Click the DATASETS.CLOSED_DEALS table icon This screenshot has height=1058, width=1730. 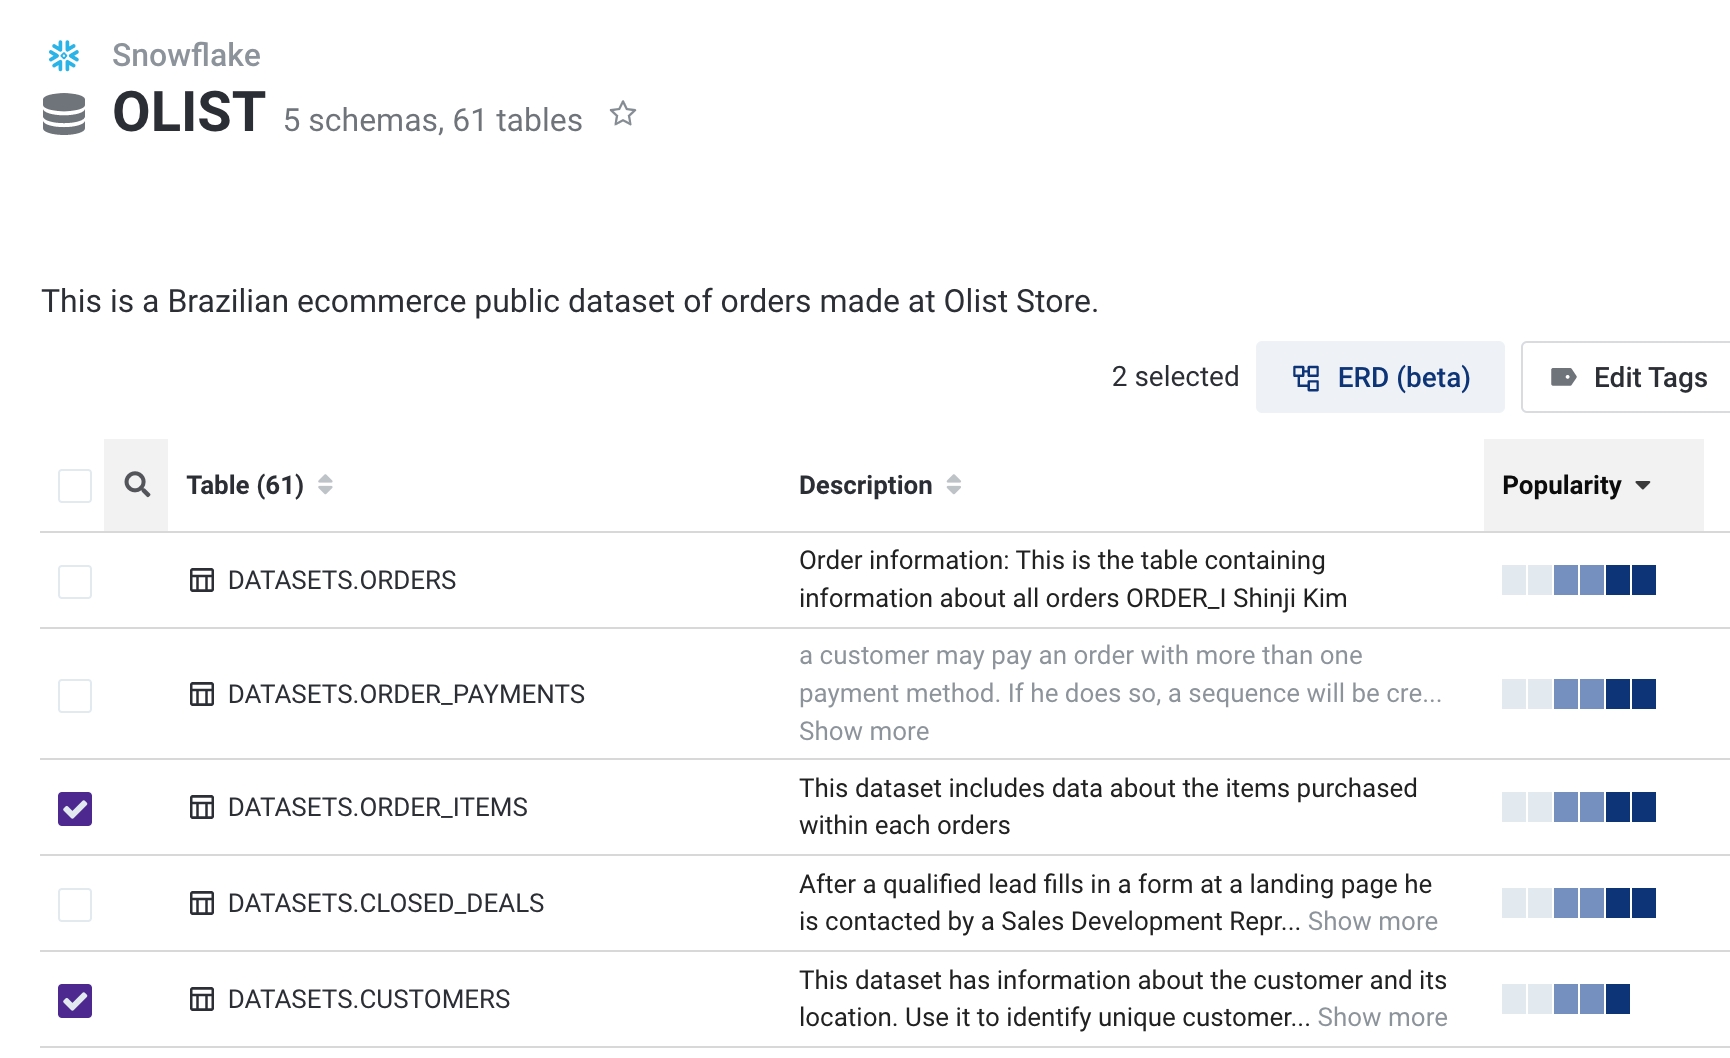point(202,904)
